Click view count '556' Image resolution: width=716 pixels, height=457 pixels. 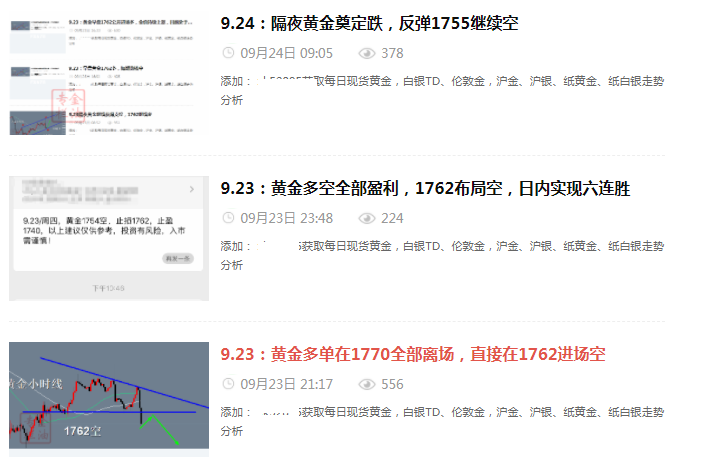point(392,384)
